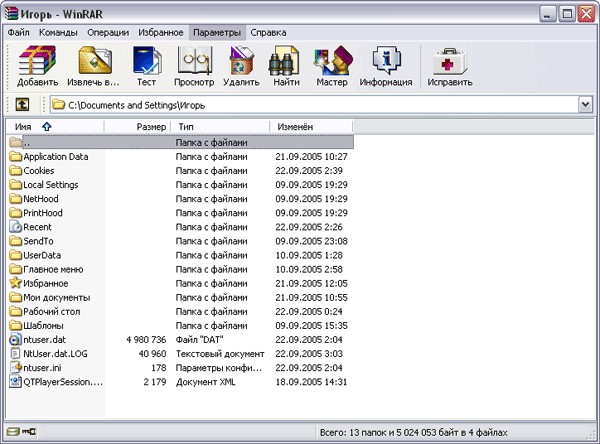Screen dimensions: 600x444
Task: Open the Файл menu
Action: coord(18,33)
